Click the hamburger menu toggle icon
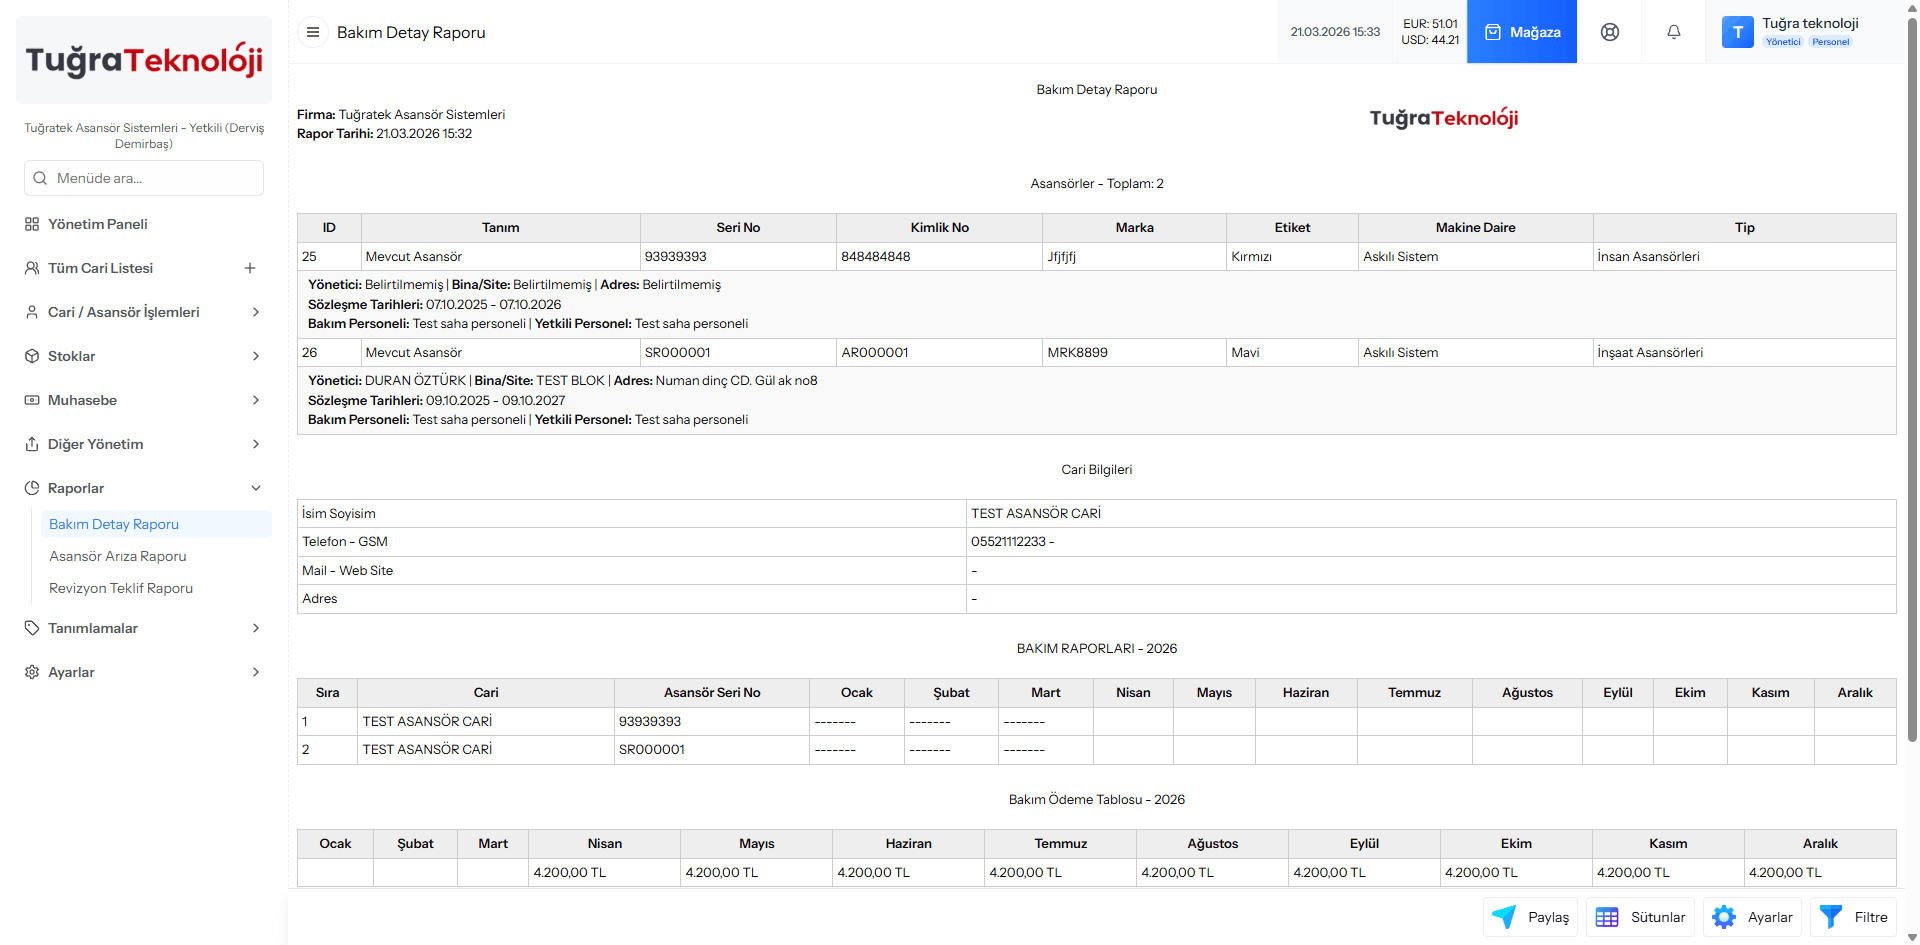The image size is (1920, 945). 313,32
